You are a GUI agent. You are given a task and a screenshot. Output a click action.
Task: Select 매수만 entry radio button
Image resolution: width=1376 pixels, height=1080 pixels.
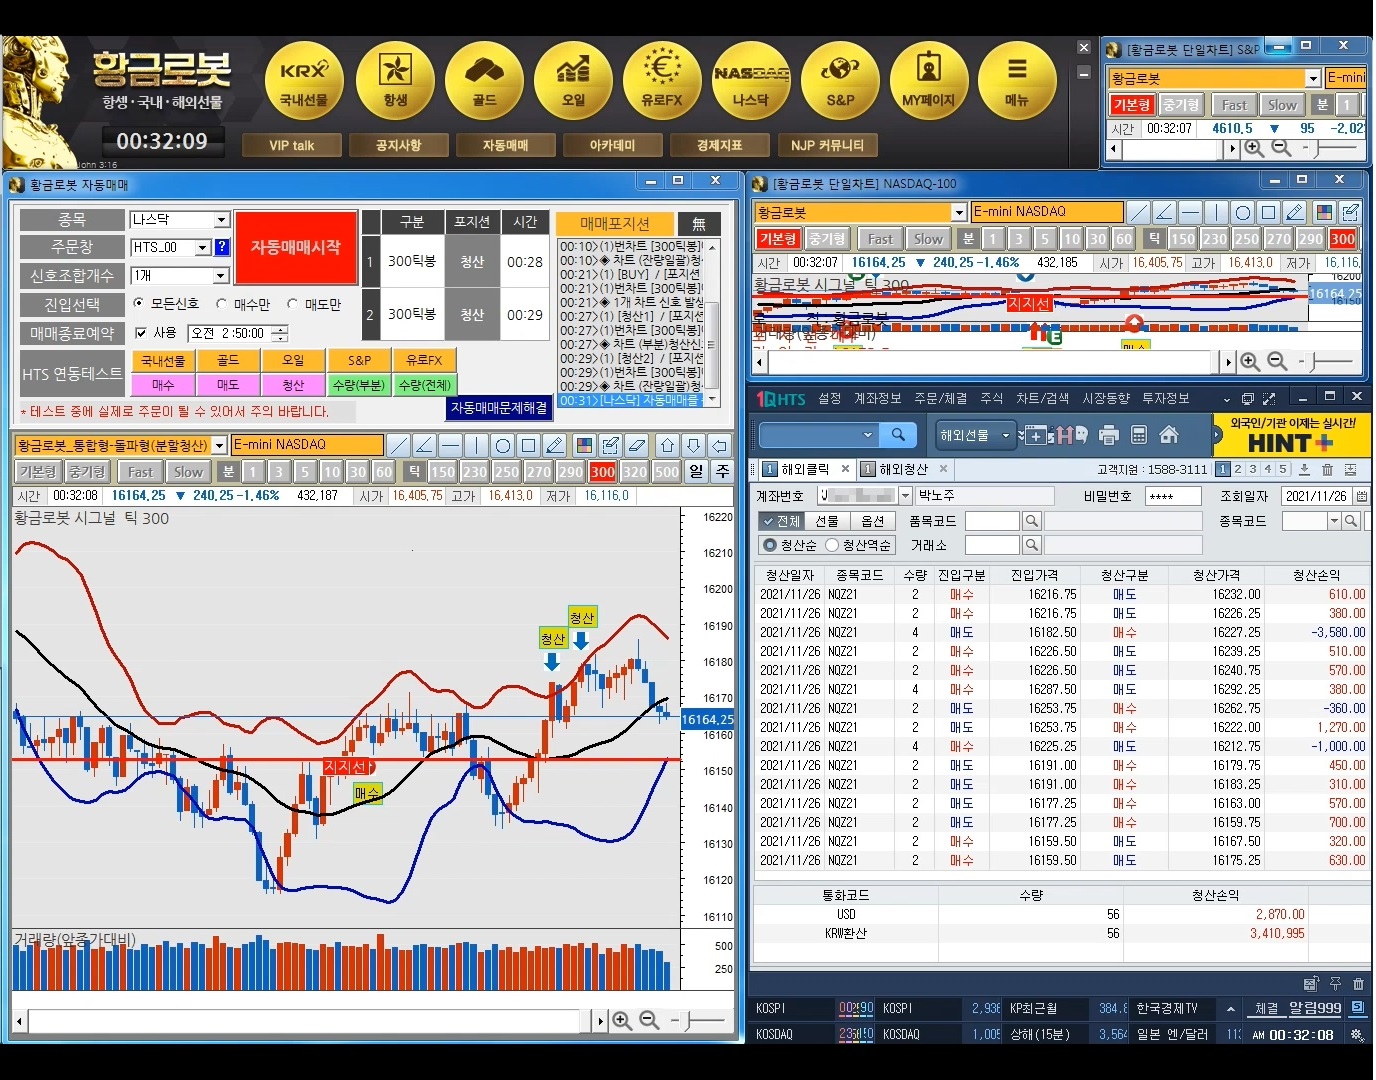(x=222, y=303)
